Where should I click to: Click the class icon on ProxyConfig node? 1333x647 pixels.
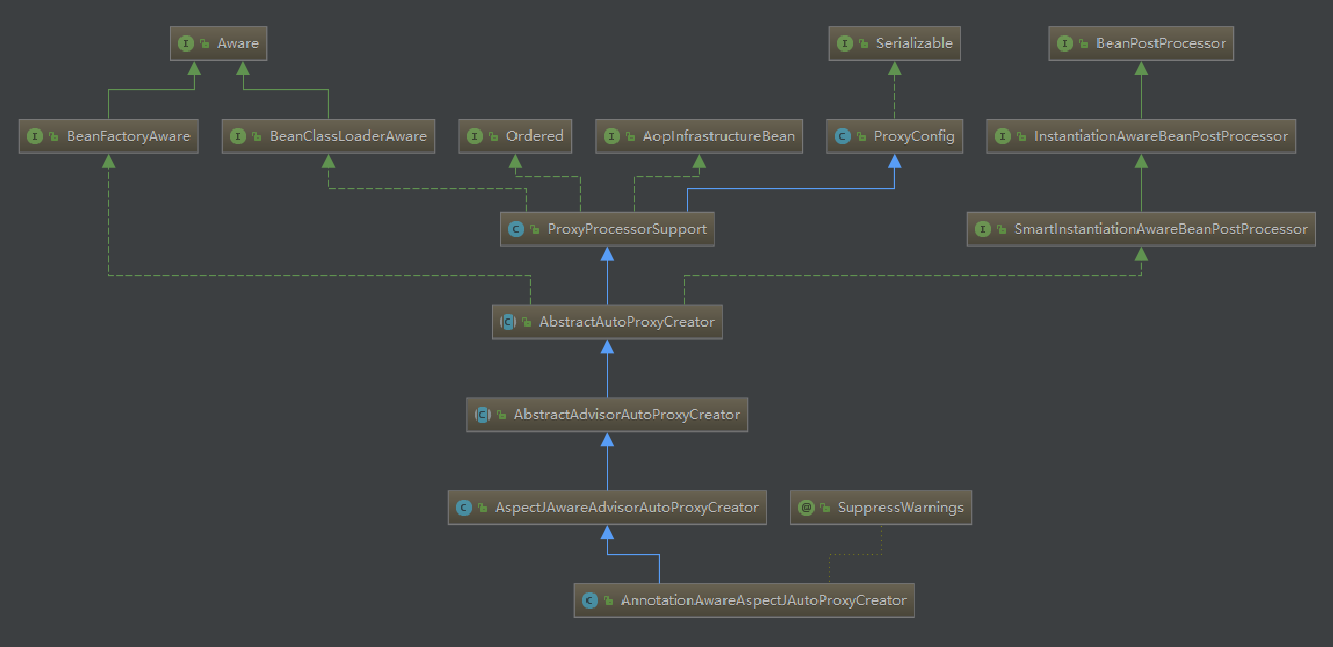[x=842, y=137]
